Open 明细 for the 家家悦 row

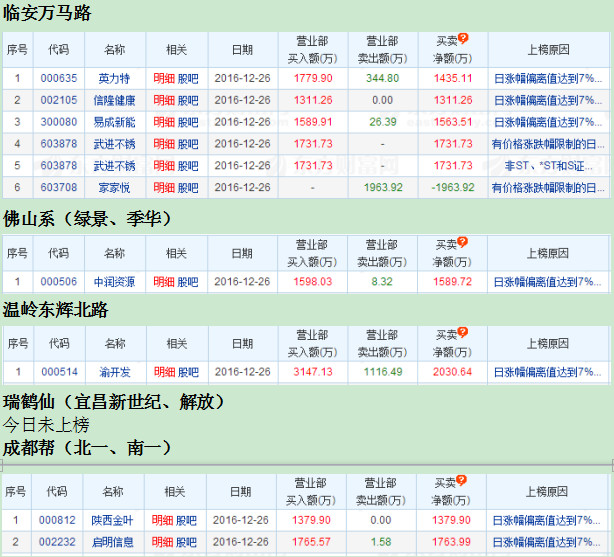click(164, 188)
